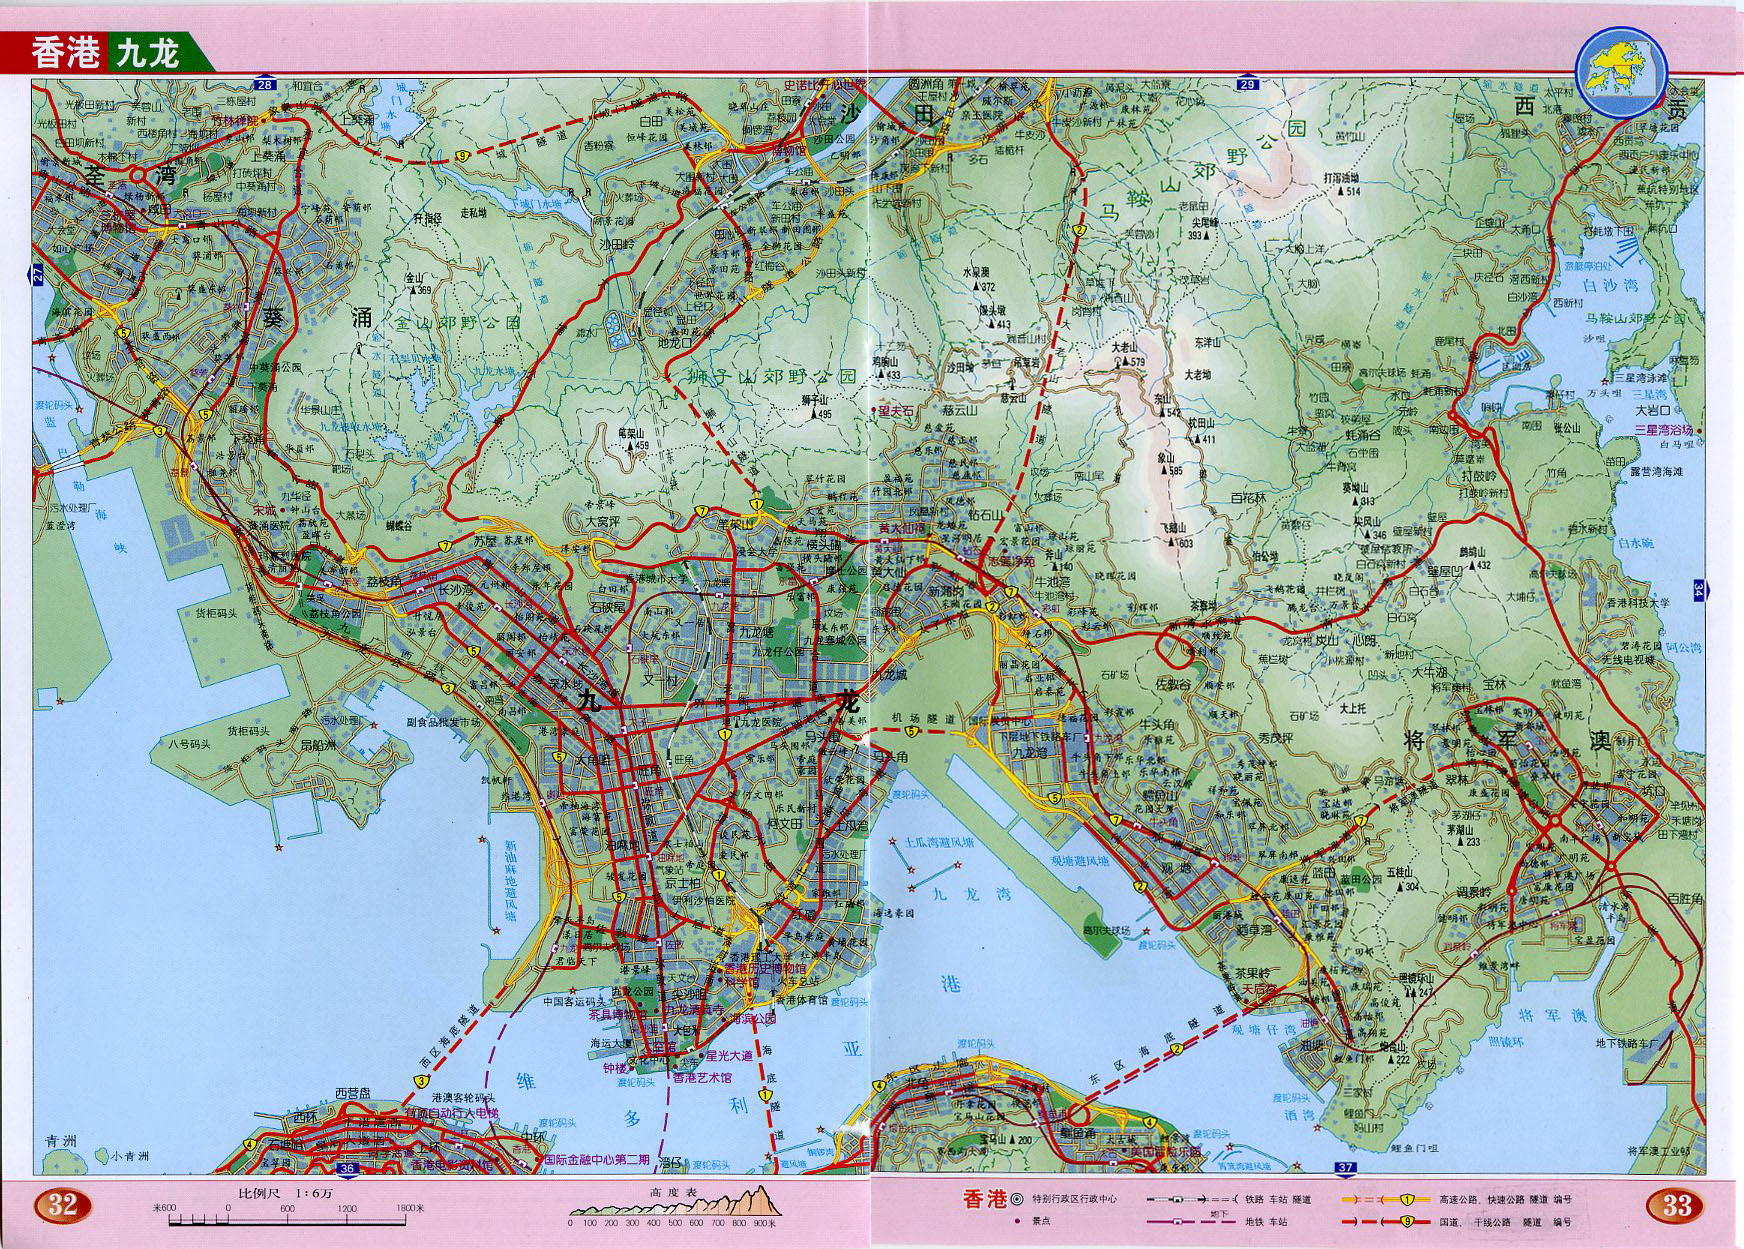Click the administrative center symbol in legend
The height and width of the screenshot is (1249, 1744).
[x=1017, y=1199]
